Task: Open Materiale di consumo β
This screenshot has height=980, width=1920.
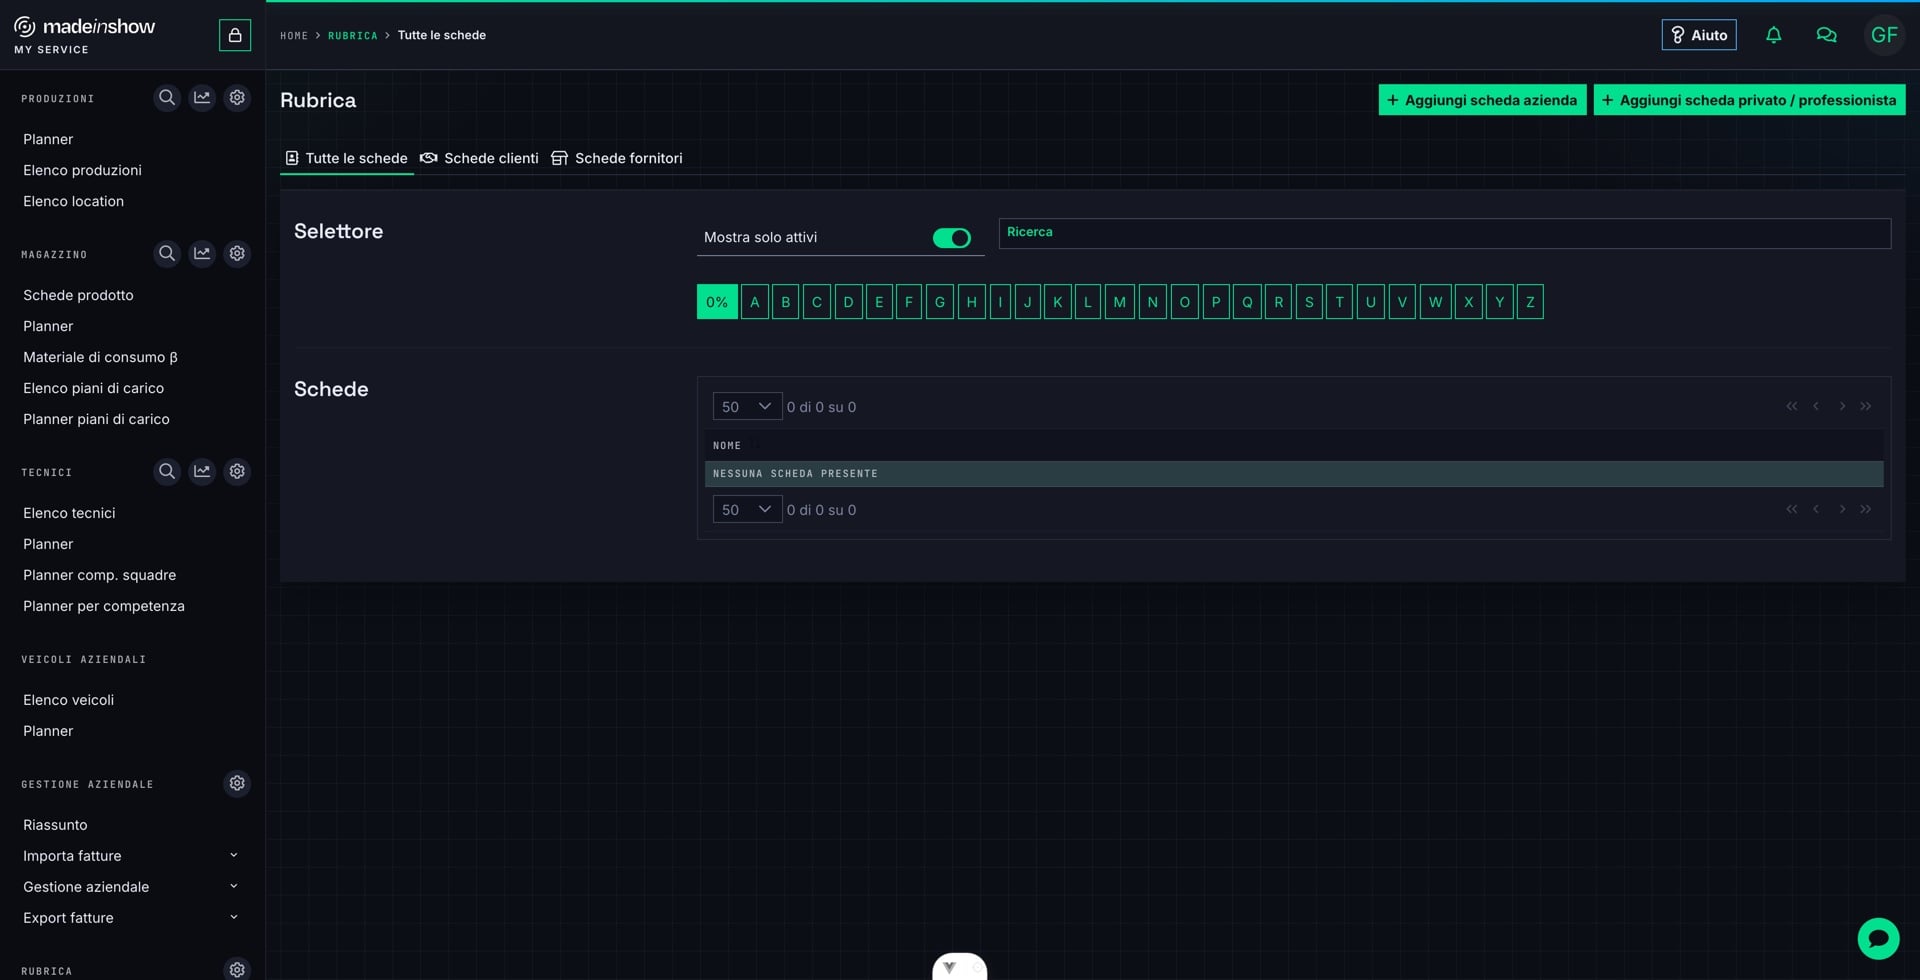Action: 100,357
